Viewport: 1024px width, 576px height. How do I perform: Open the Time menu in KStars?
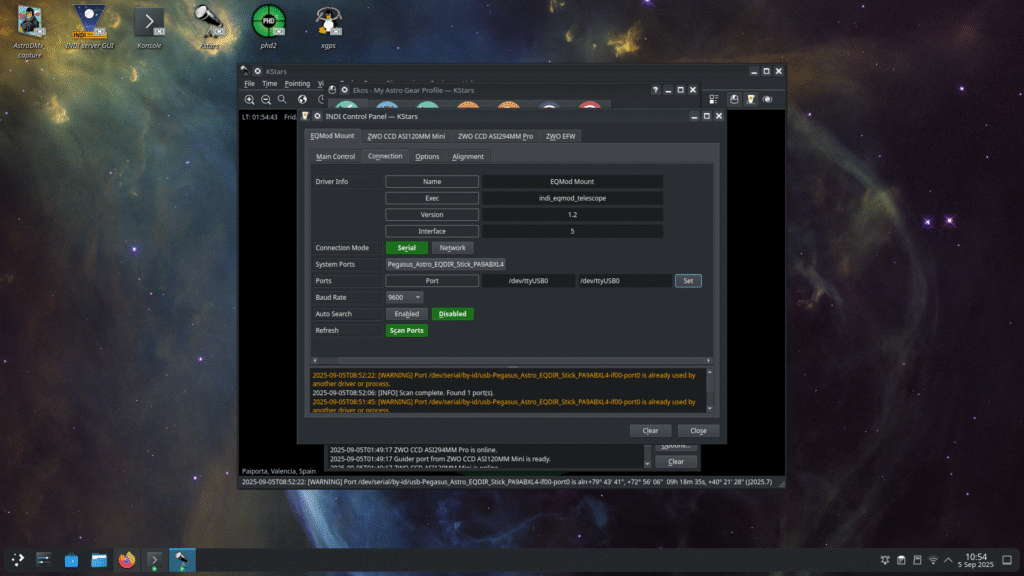tap(269, 84)
